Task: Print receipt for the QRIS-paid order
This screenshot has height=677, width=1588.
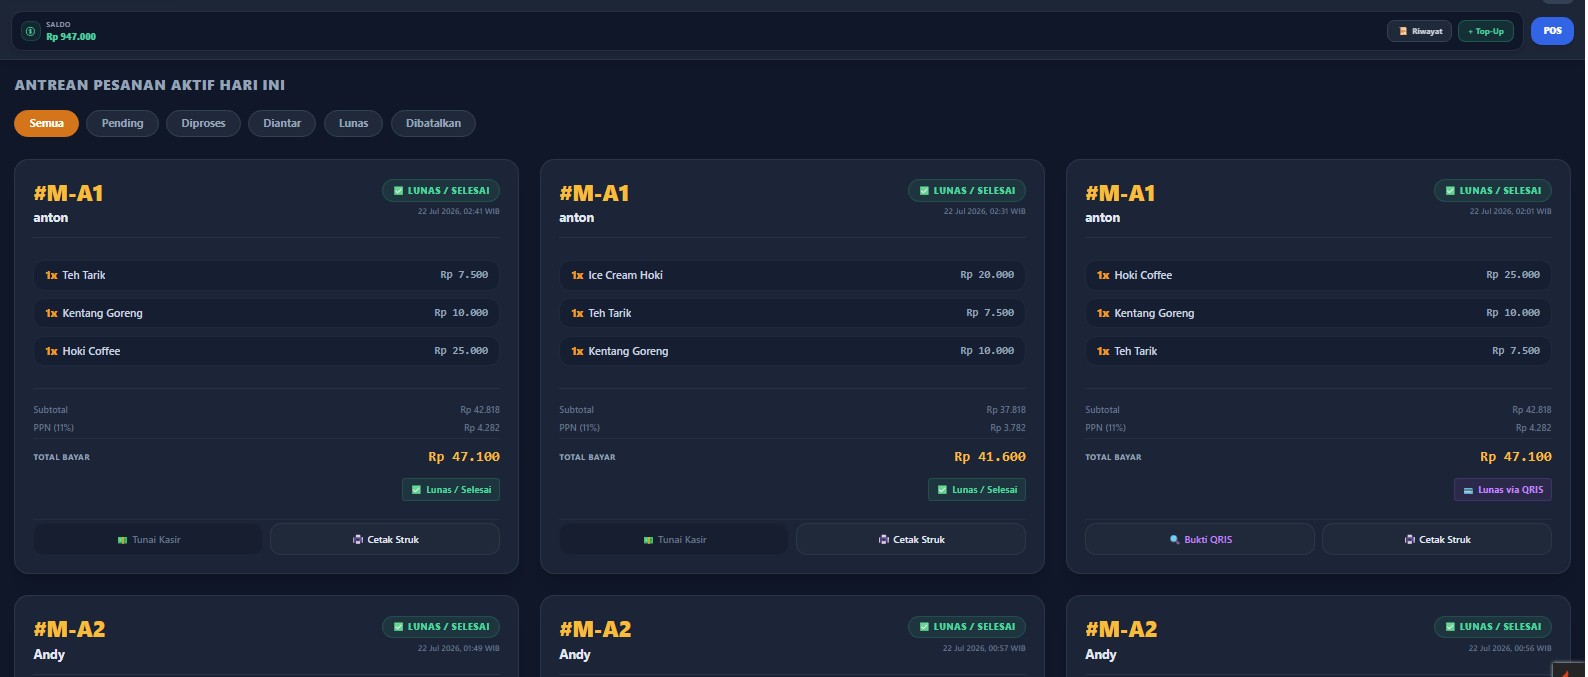Action: (x=1437, y=539)
